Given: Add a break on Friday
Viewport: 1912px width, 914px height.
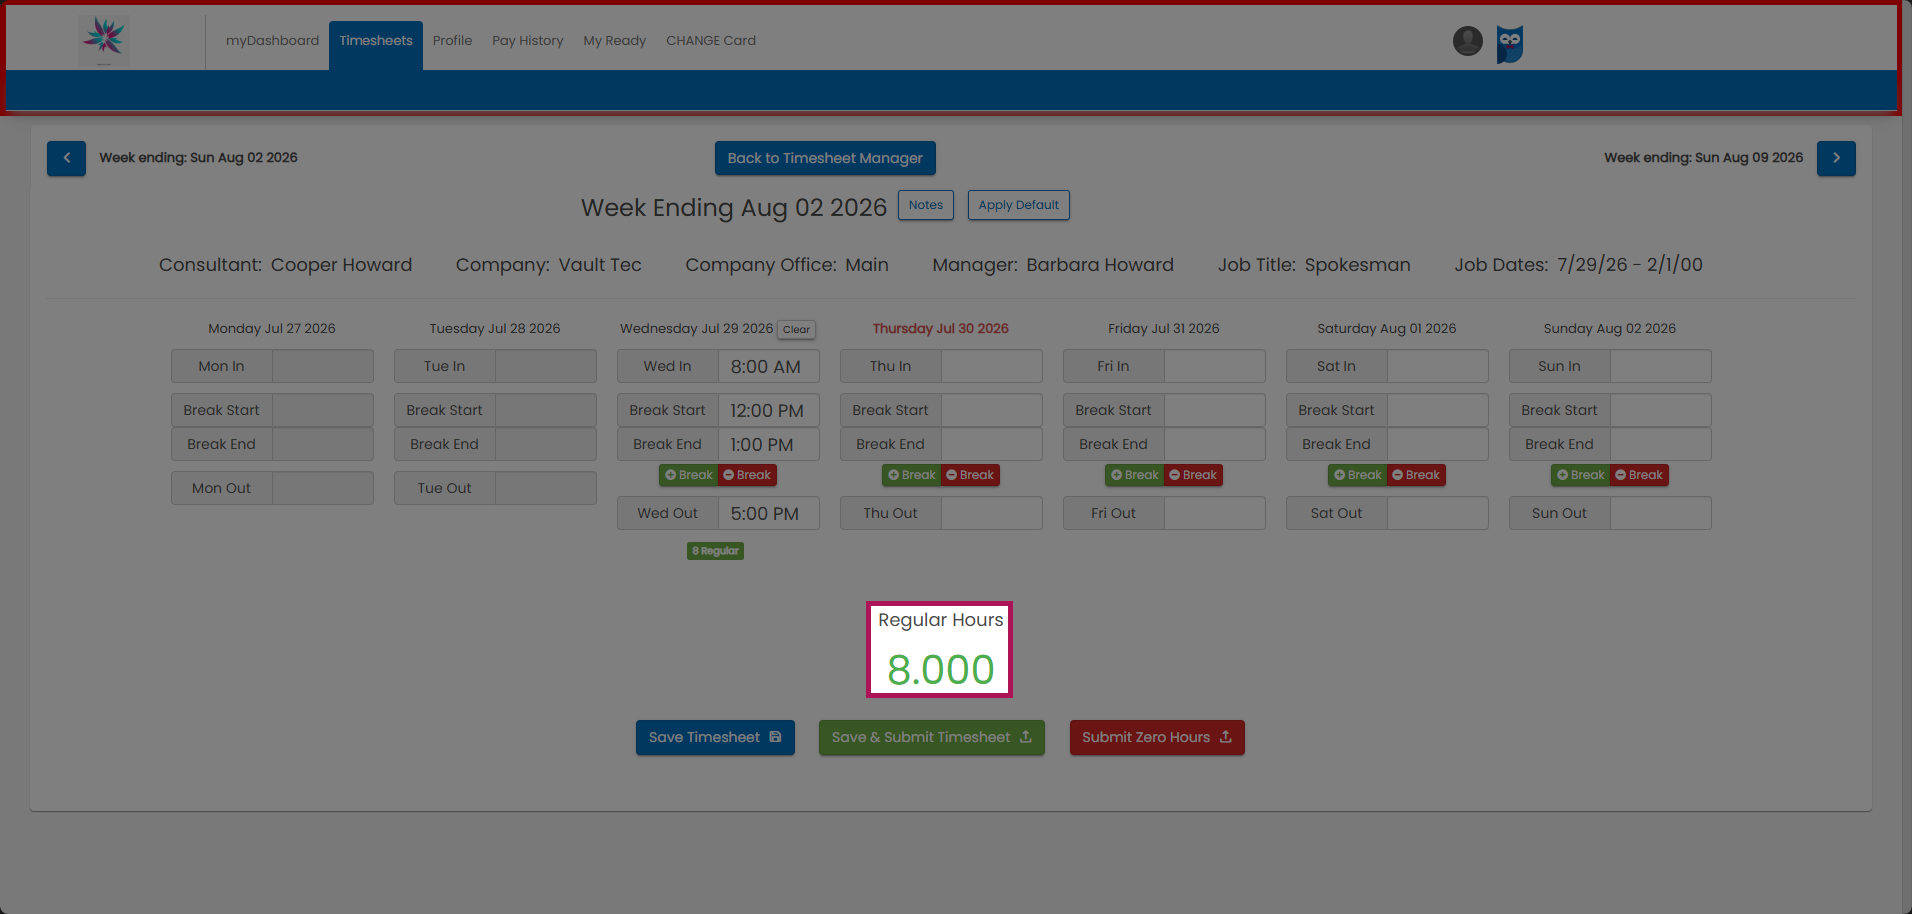Looking at the screenshot, I should click(x=1134, y=475).
